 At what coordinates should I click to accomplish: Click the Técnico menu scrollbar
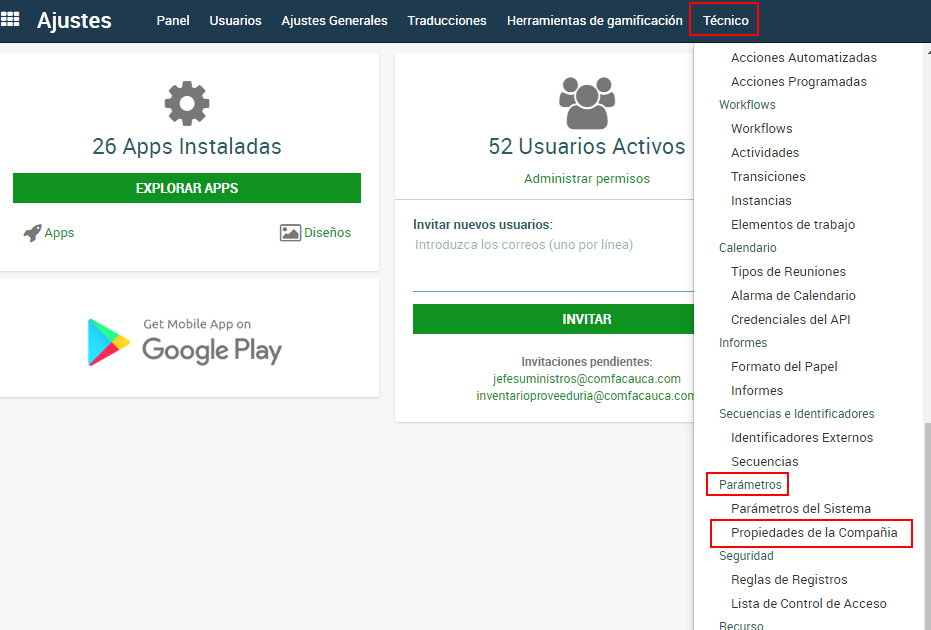[x=926, y=520]
